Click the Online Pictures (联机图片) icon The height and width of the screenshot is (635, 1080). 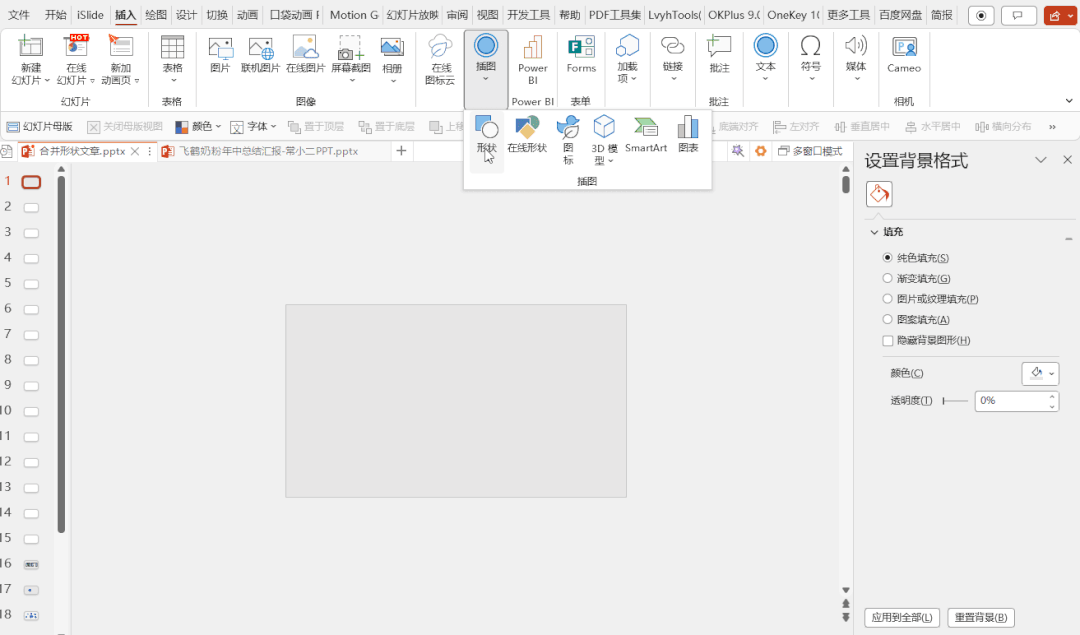pos(261,48)
